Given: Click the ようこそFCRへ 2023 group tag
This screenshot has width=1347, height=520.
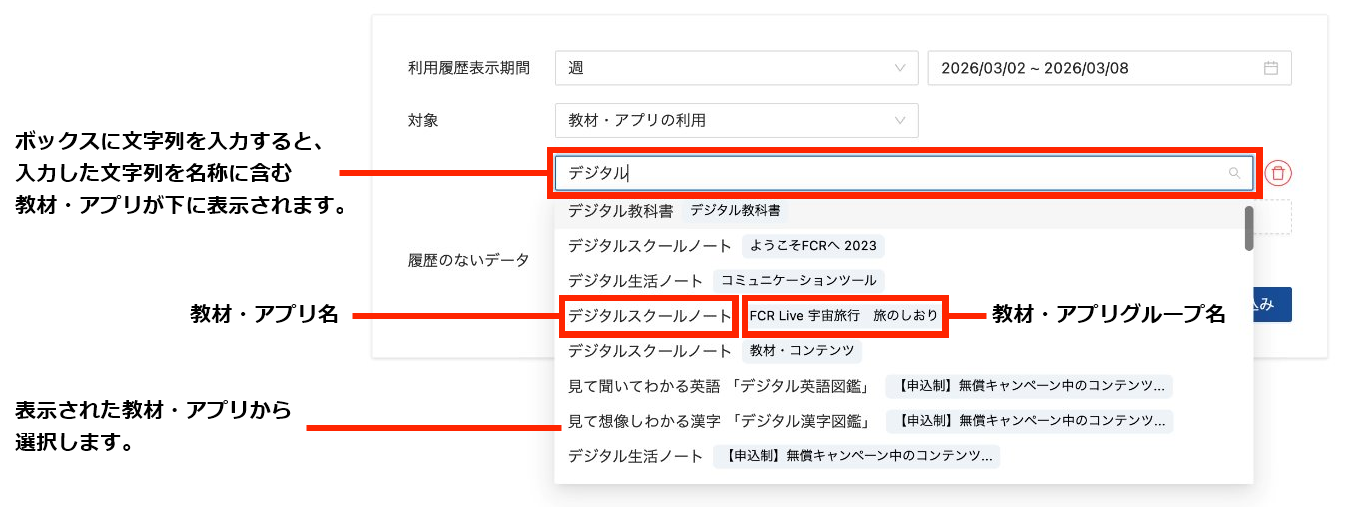Looking at the screenshot, I should tap(812, 246).
